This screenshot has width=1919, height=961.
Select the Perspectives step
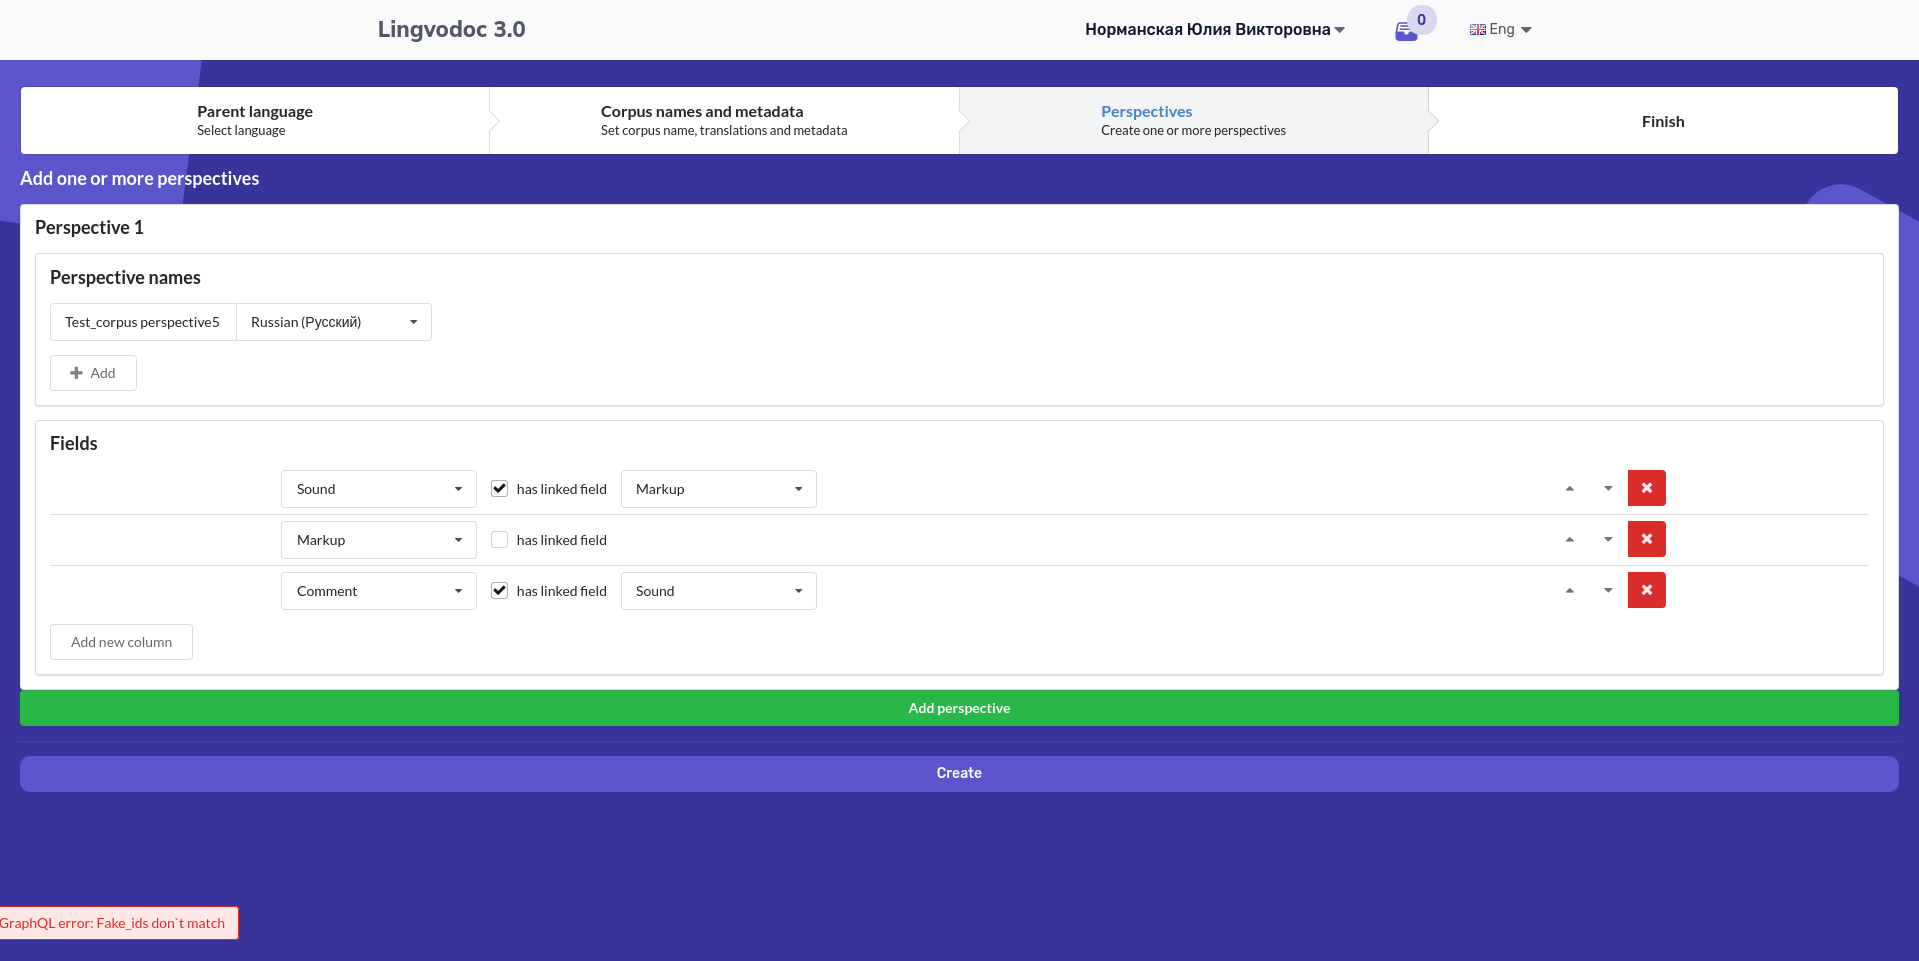coord(1193,120)
